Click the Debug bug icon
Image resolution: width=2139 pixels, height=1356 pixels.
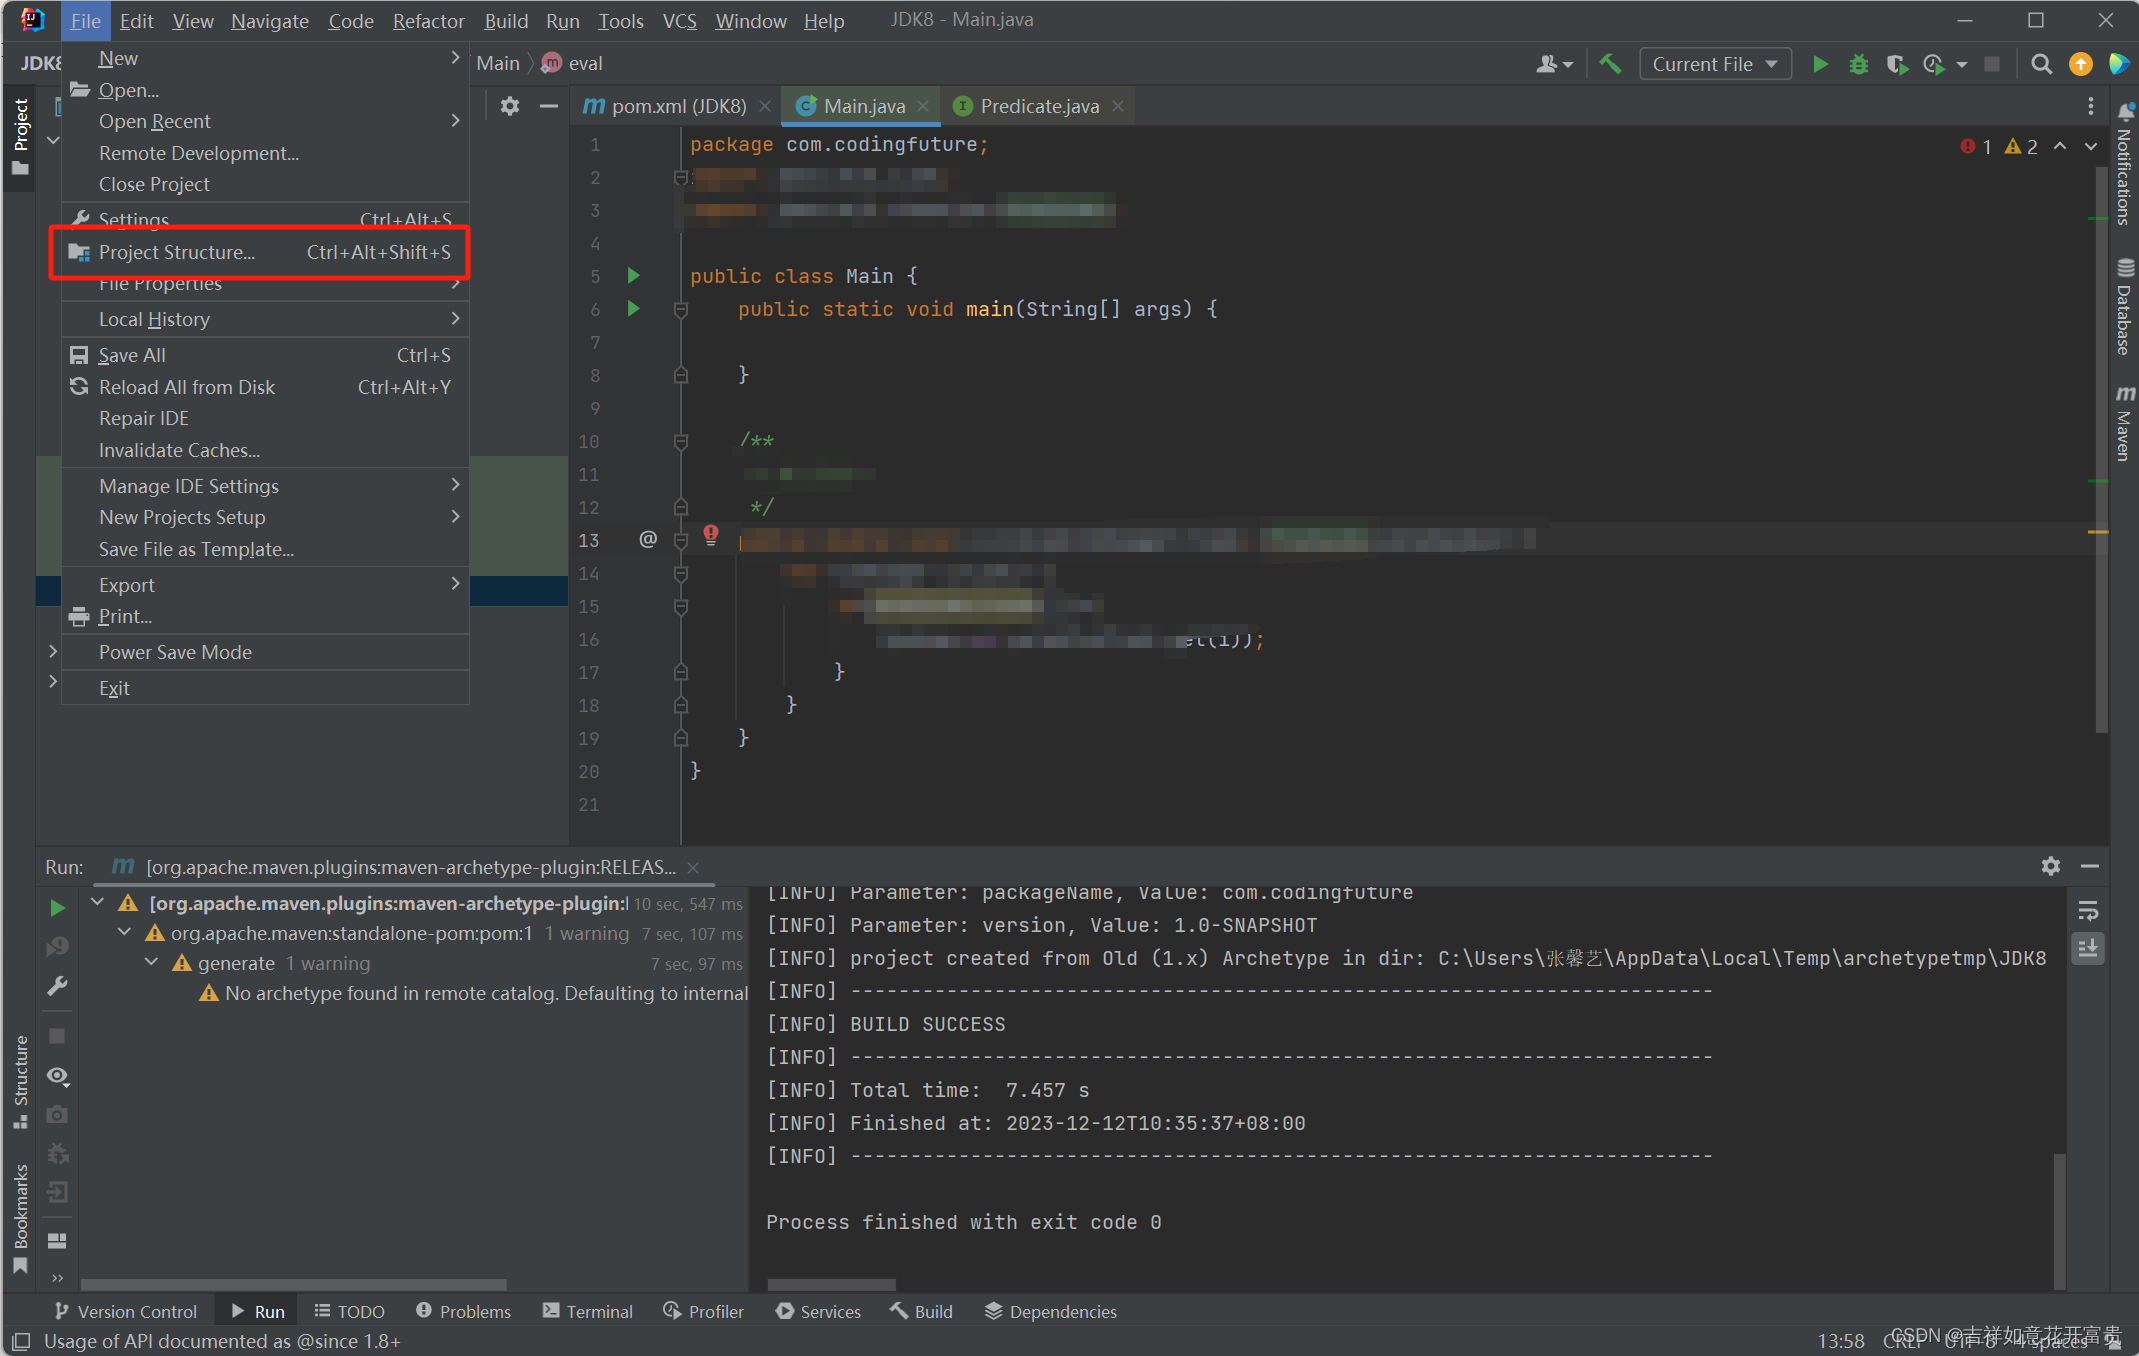point(1858,64)
